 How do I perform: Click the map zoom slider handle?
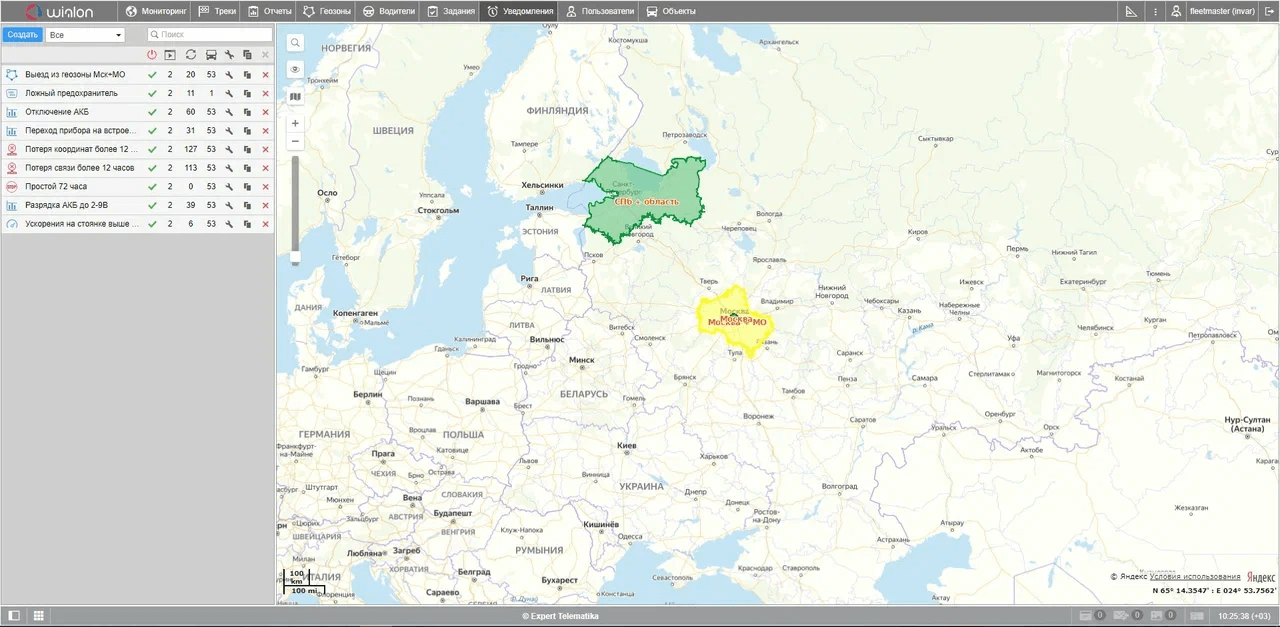(295, 259)
